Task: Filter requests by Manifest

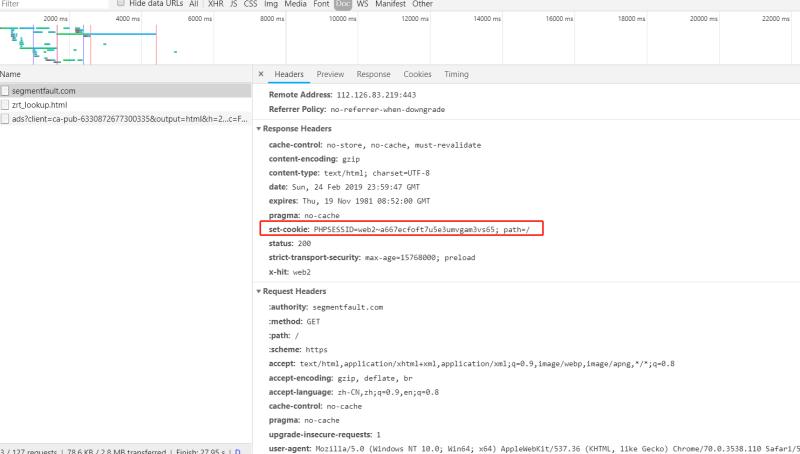Action: 390,4
